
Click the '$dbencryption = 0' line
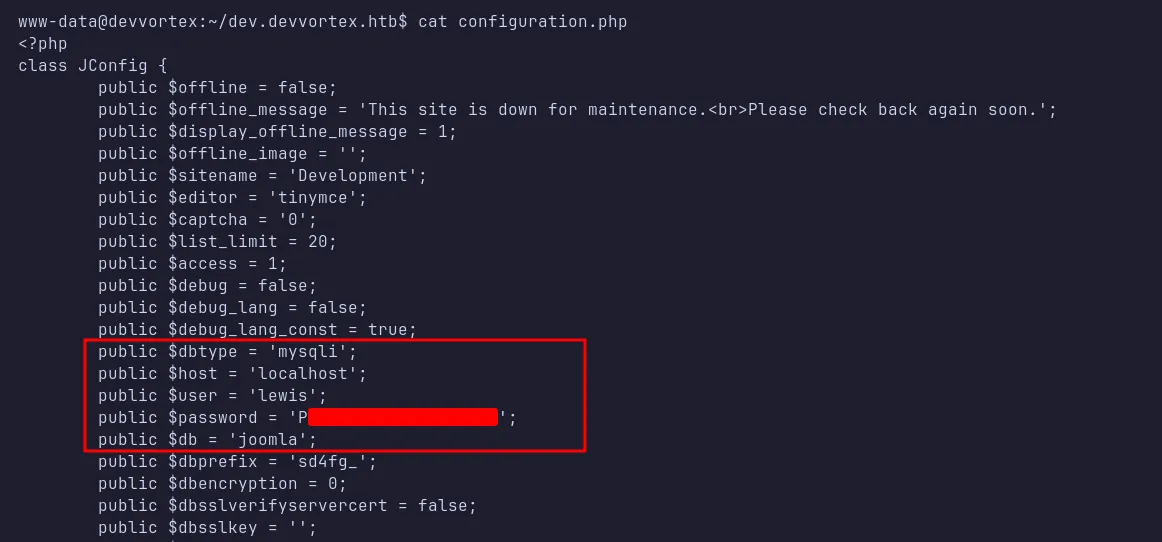pyautogui.click(x=222, y=483)
